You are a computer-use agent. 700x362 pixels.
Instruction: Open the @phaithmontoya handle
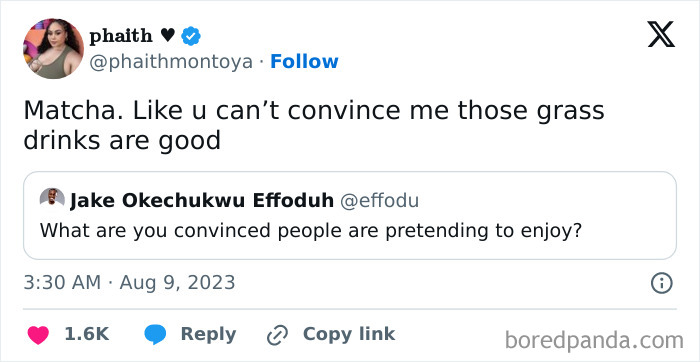point(171,62)
